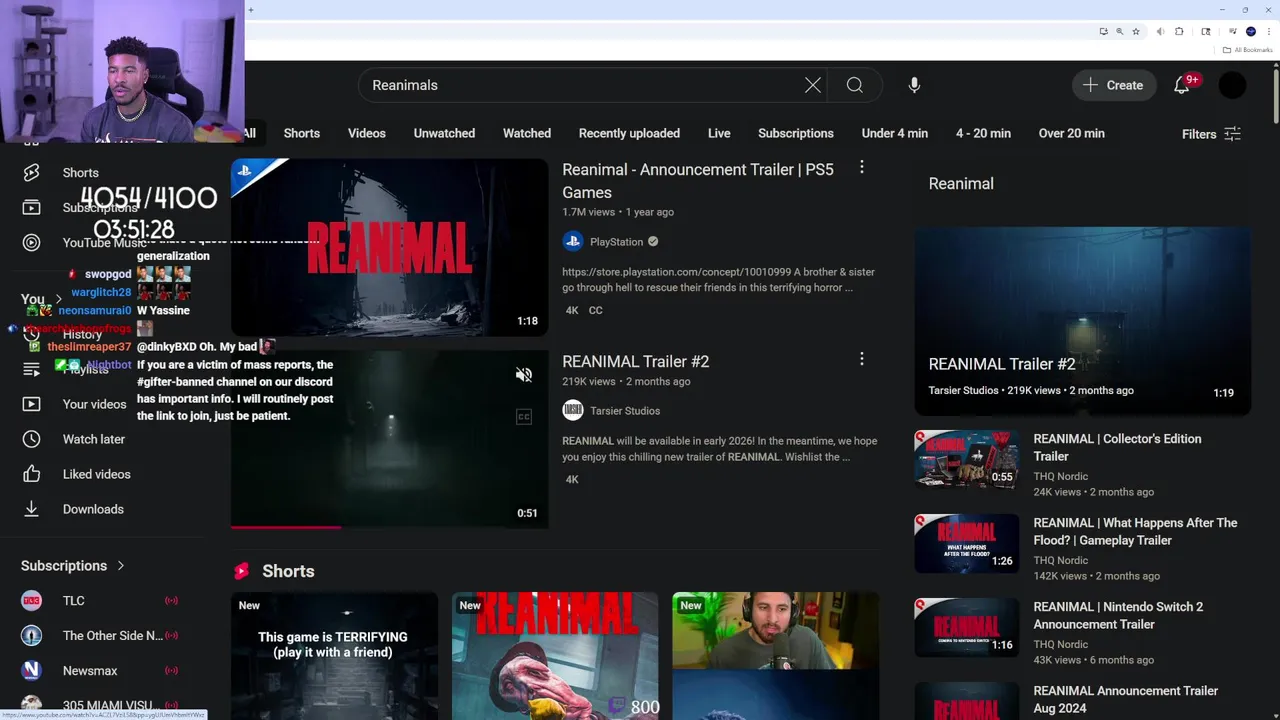The height and width of the screenshot is (720, 1280).
Task: Open the Nintendo Switch 2 trailer thumbnail
Action: coord(967,626)
